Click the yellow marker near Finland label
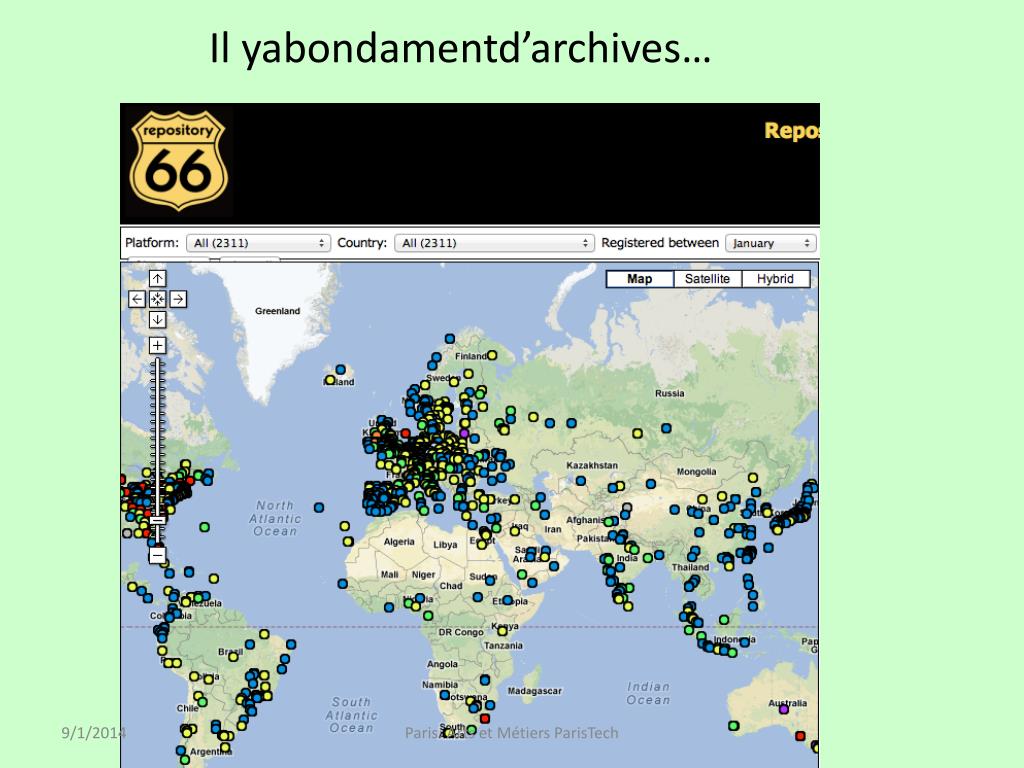 pos(492,355)
